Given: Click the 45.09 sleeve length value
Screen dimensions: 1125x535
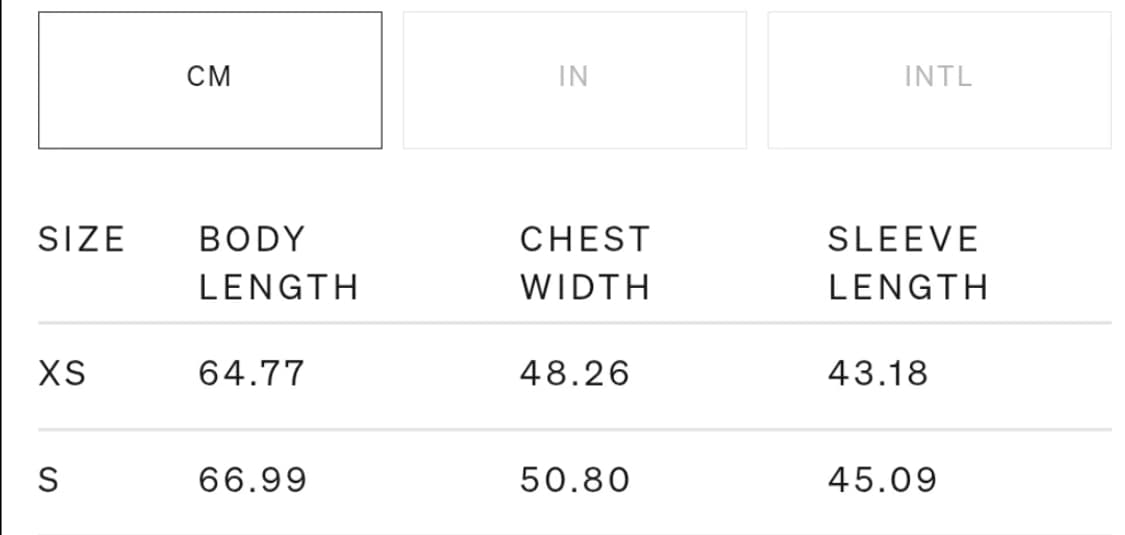Looking at the screenshot, I should tap(882, 481).
